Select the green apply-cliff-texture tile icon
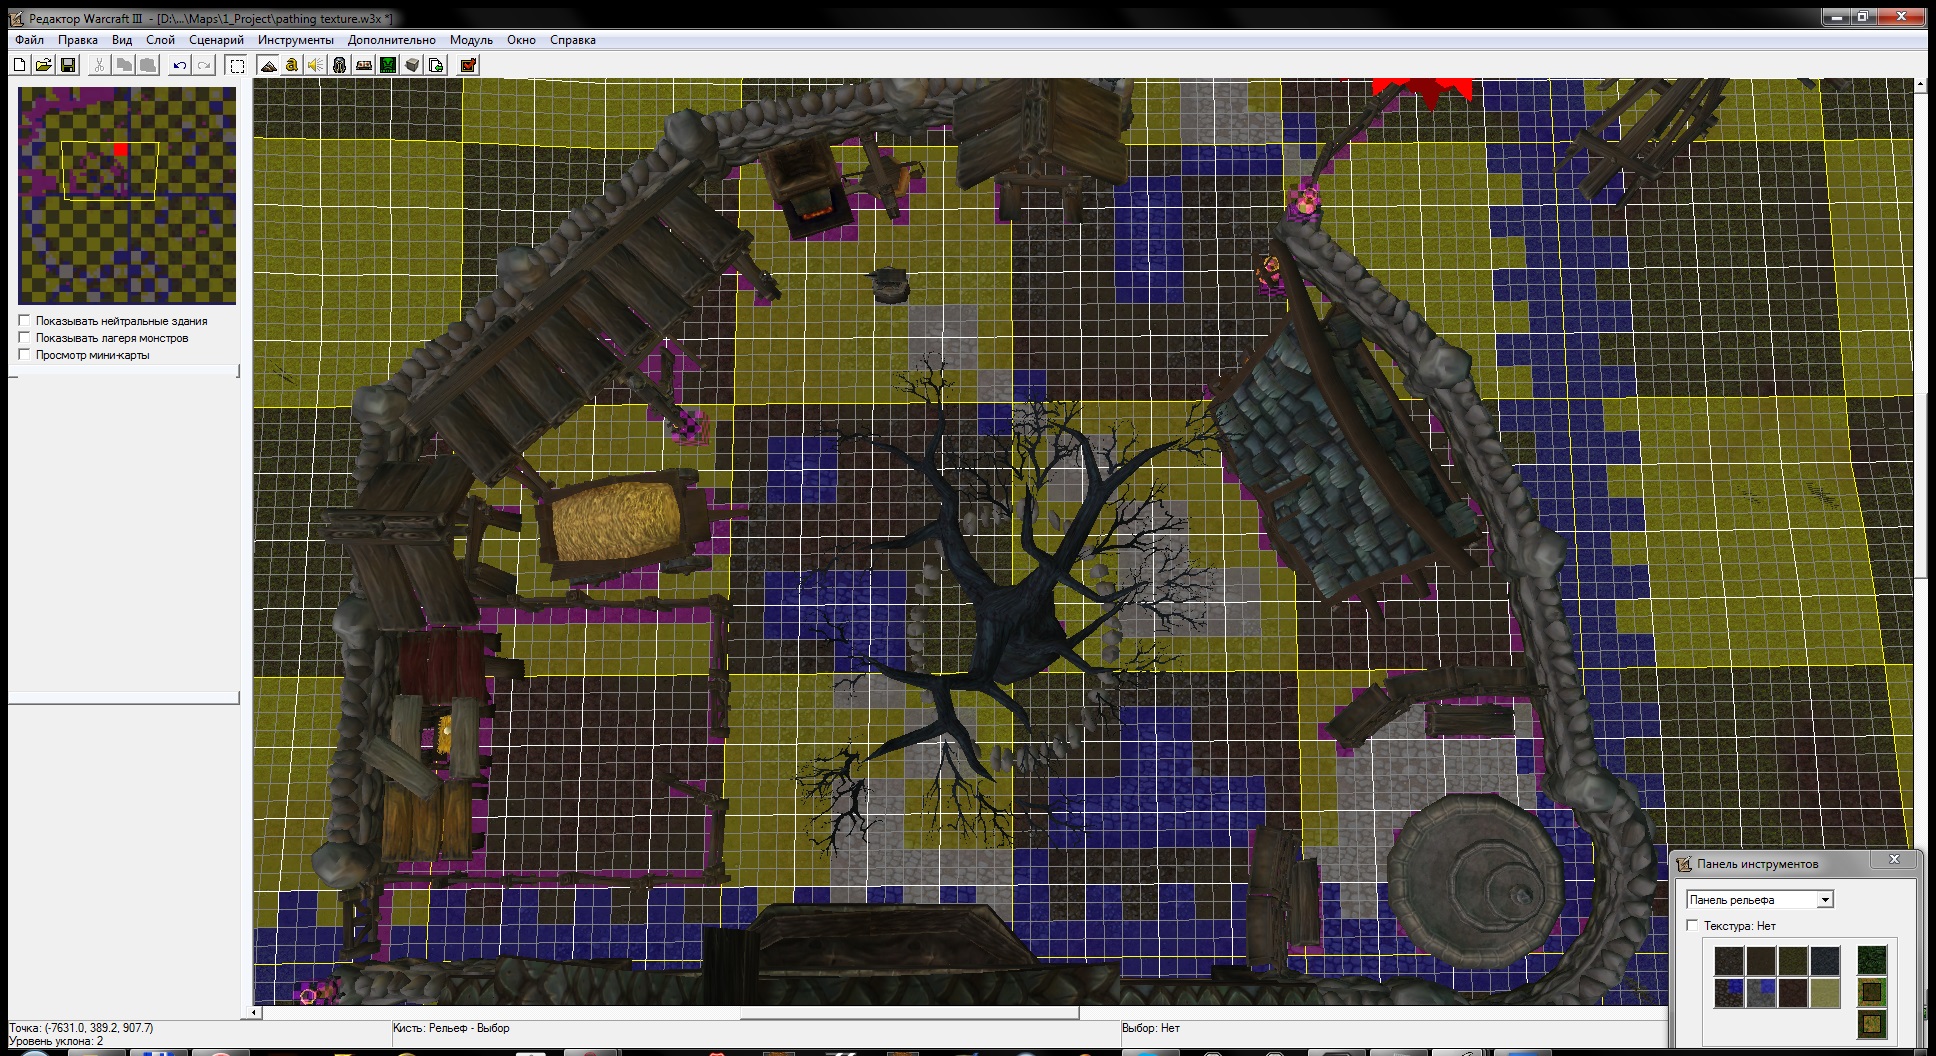 coord(1872,960)
